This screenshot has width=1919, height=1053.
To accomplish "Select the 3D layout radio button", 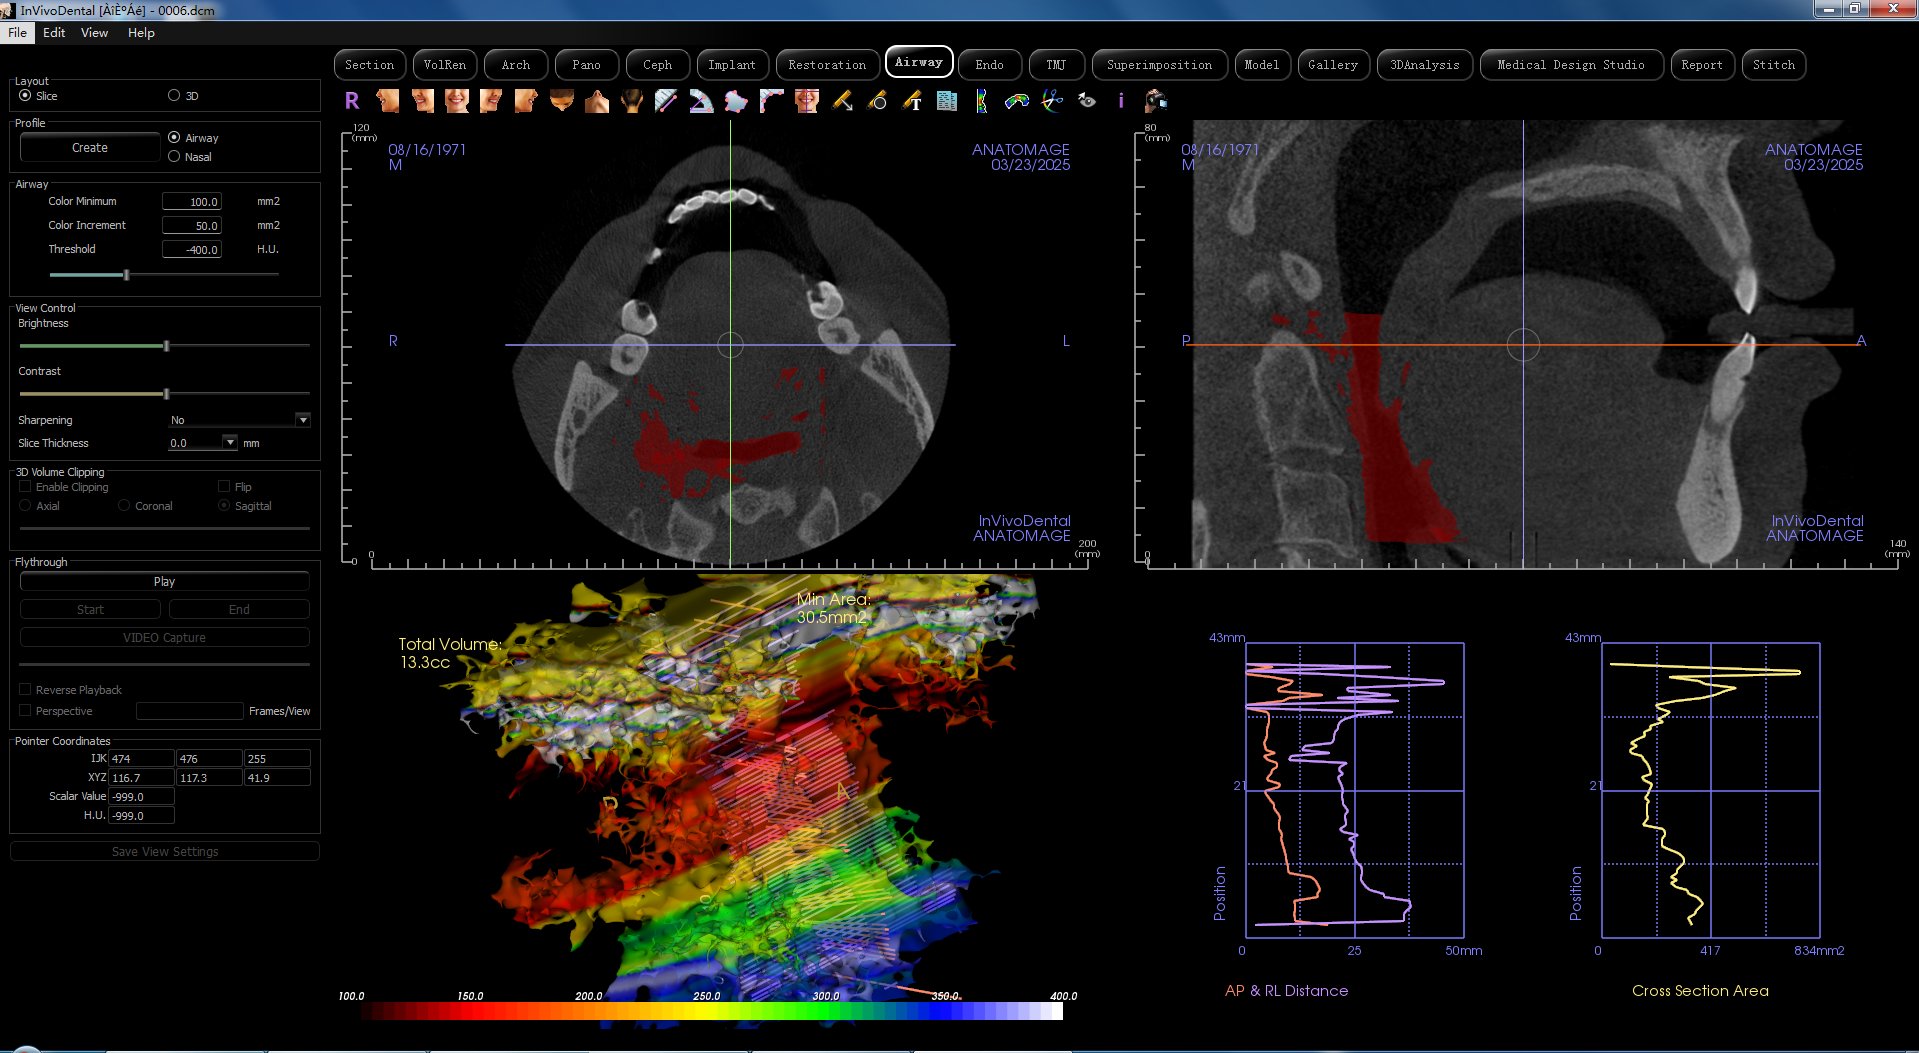I will click(173, 95).
